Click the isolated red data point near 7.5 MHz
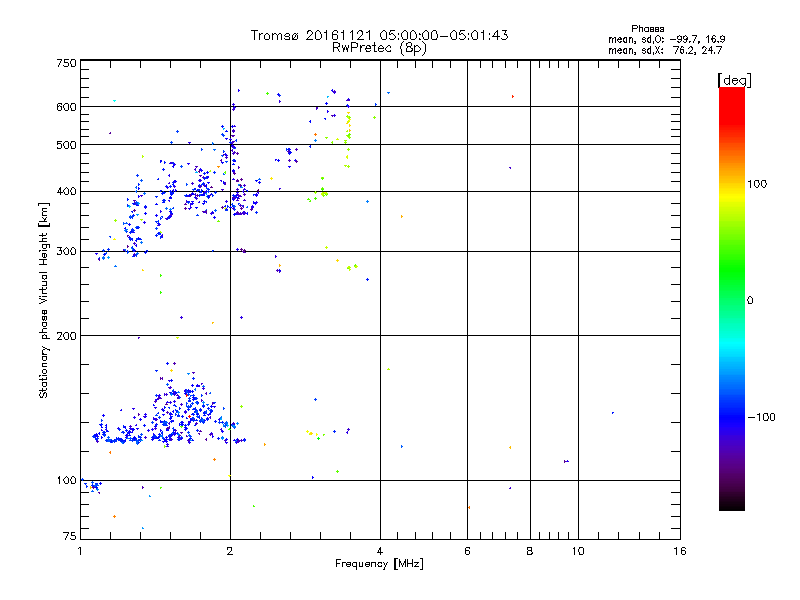The image size is (800, 600). (513, 96)
